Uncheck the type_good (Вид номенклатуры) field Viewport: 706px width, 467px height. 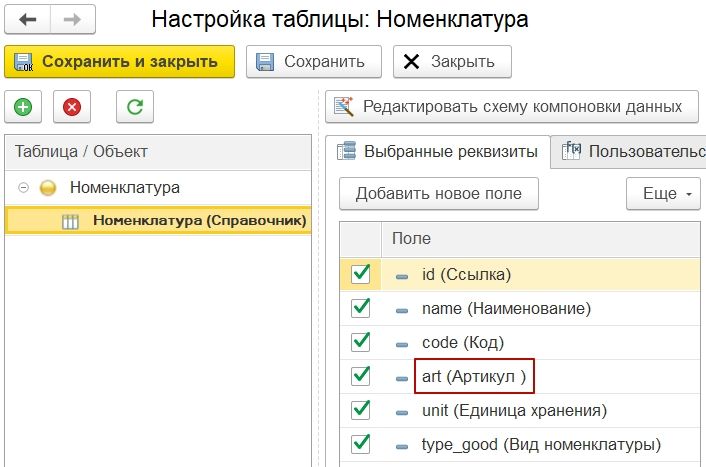point(361,444)
